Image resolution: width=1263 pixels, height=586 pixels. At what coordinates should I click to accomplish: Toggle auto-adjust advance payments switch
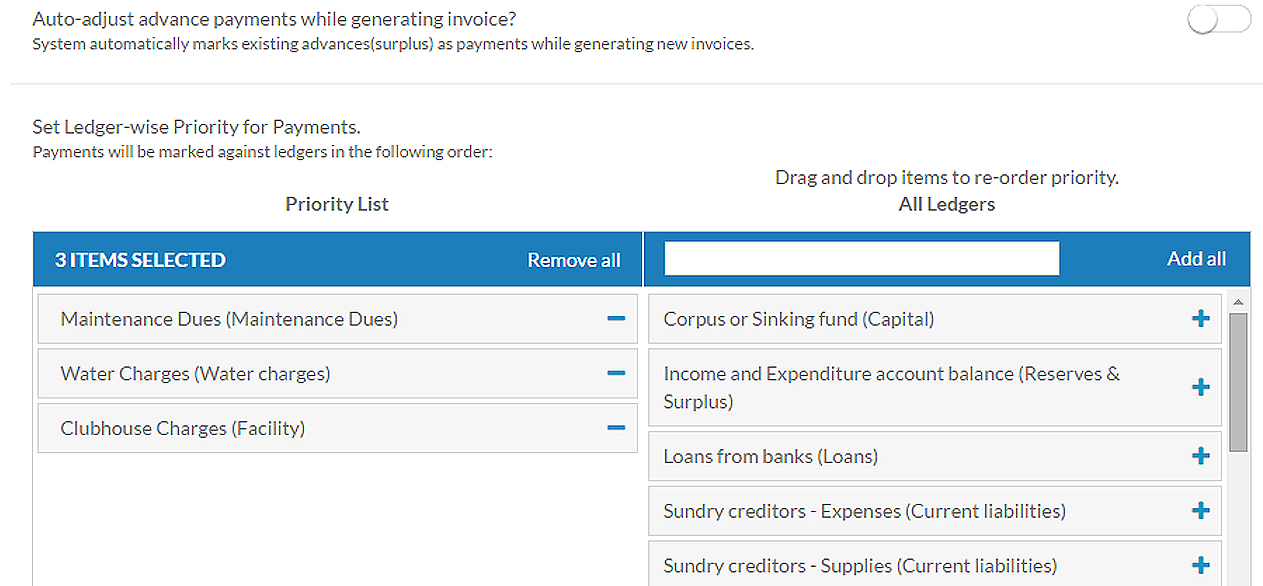click(1219, 19)
